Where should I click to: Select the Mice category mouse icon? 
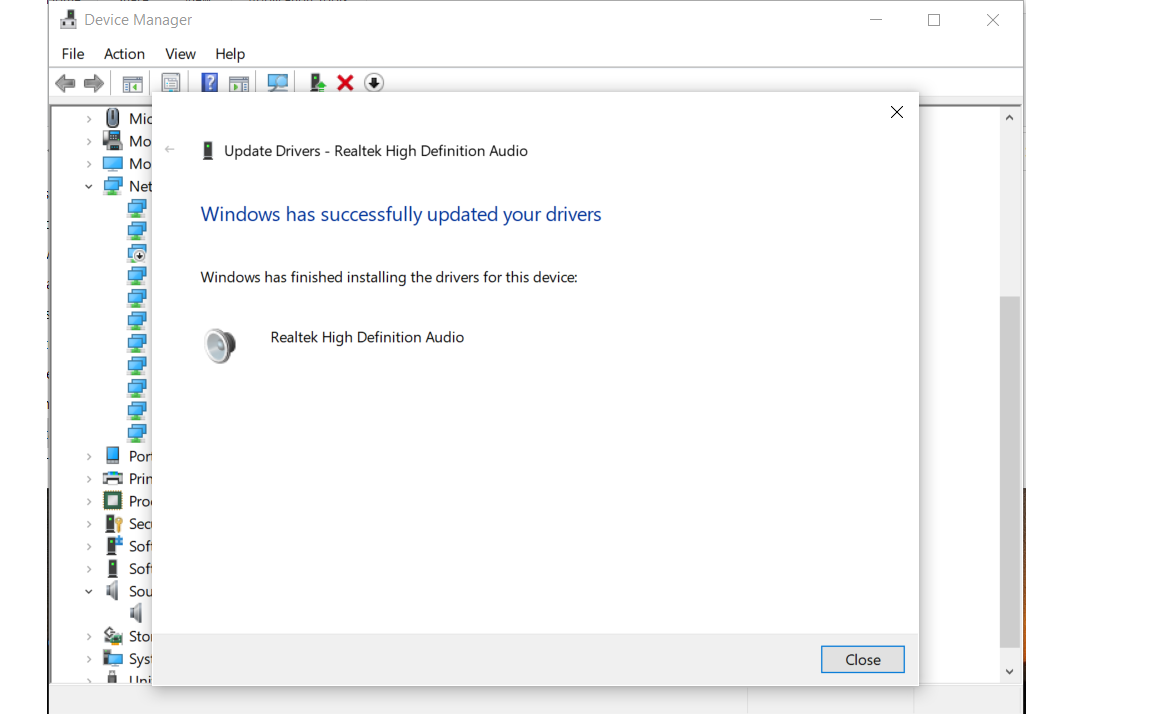(112, 118)
